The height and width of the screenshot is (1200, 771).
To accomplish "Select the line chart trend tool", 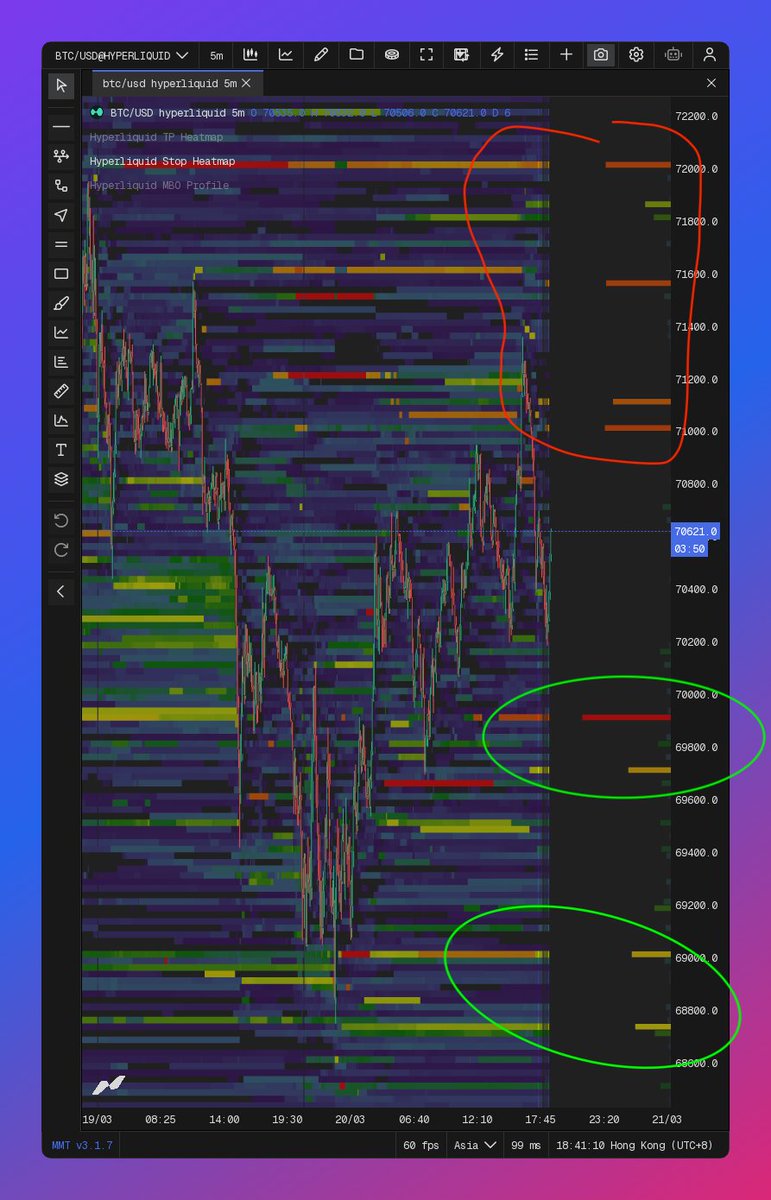I will click(61, 332).
